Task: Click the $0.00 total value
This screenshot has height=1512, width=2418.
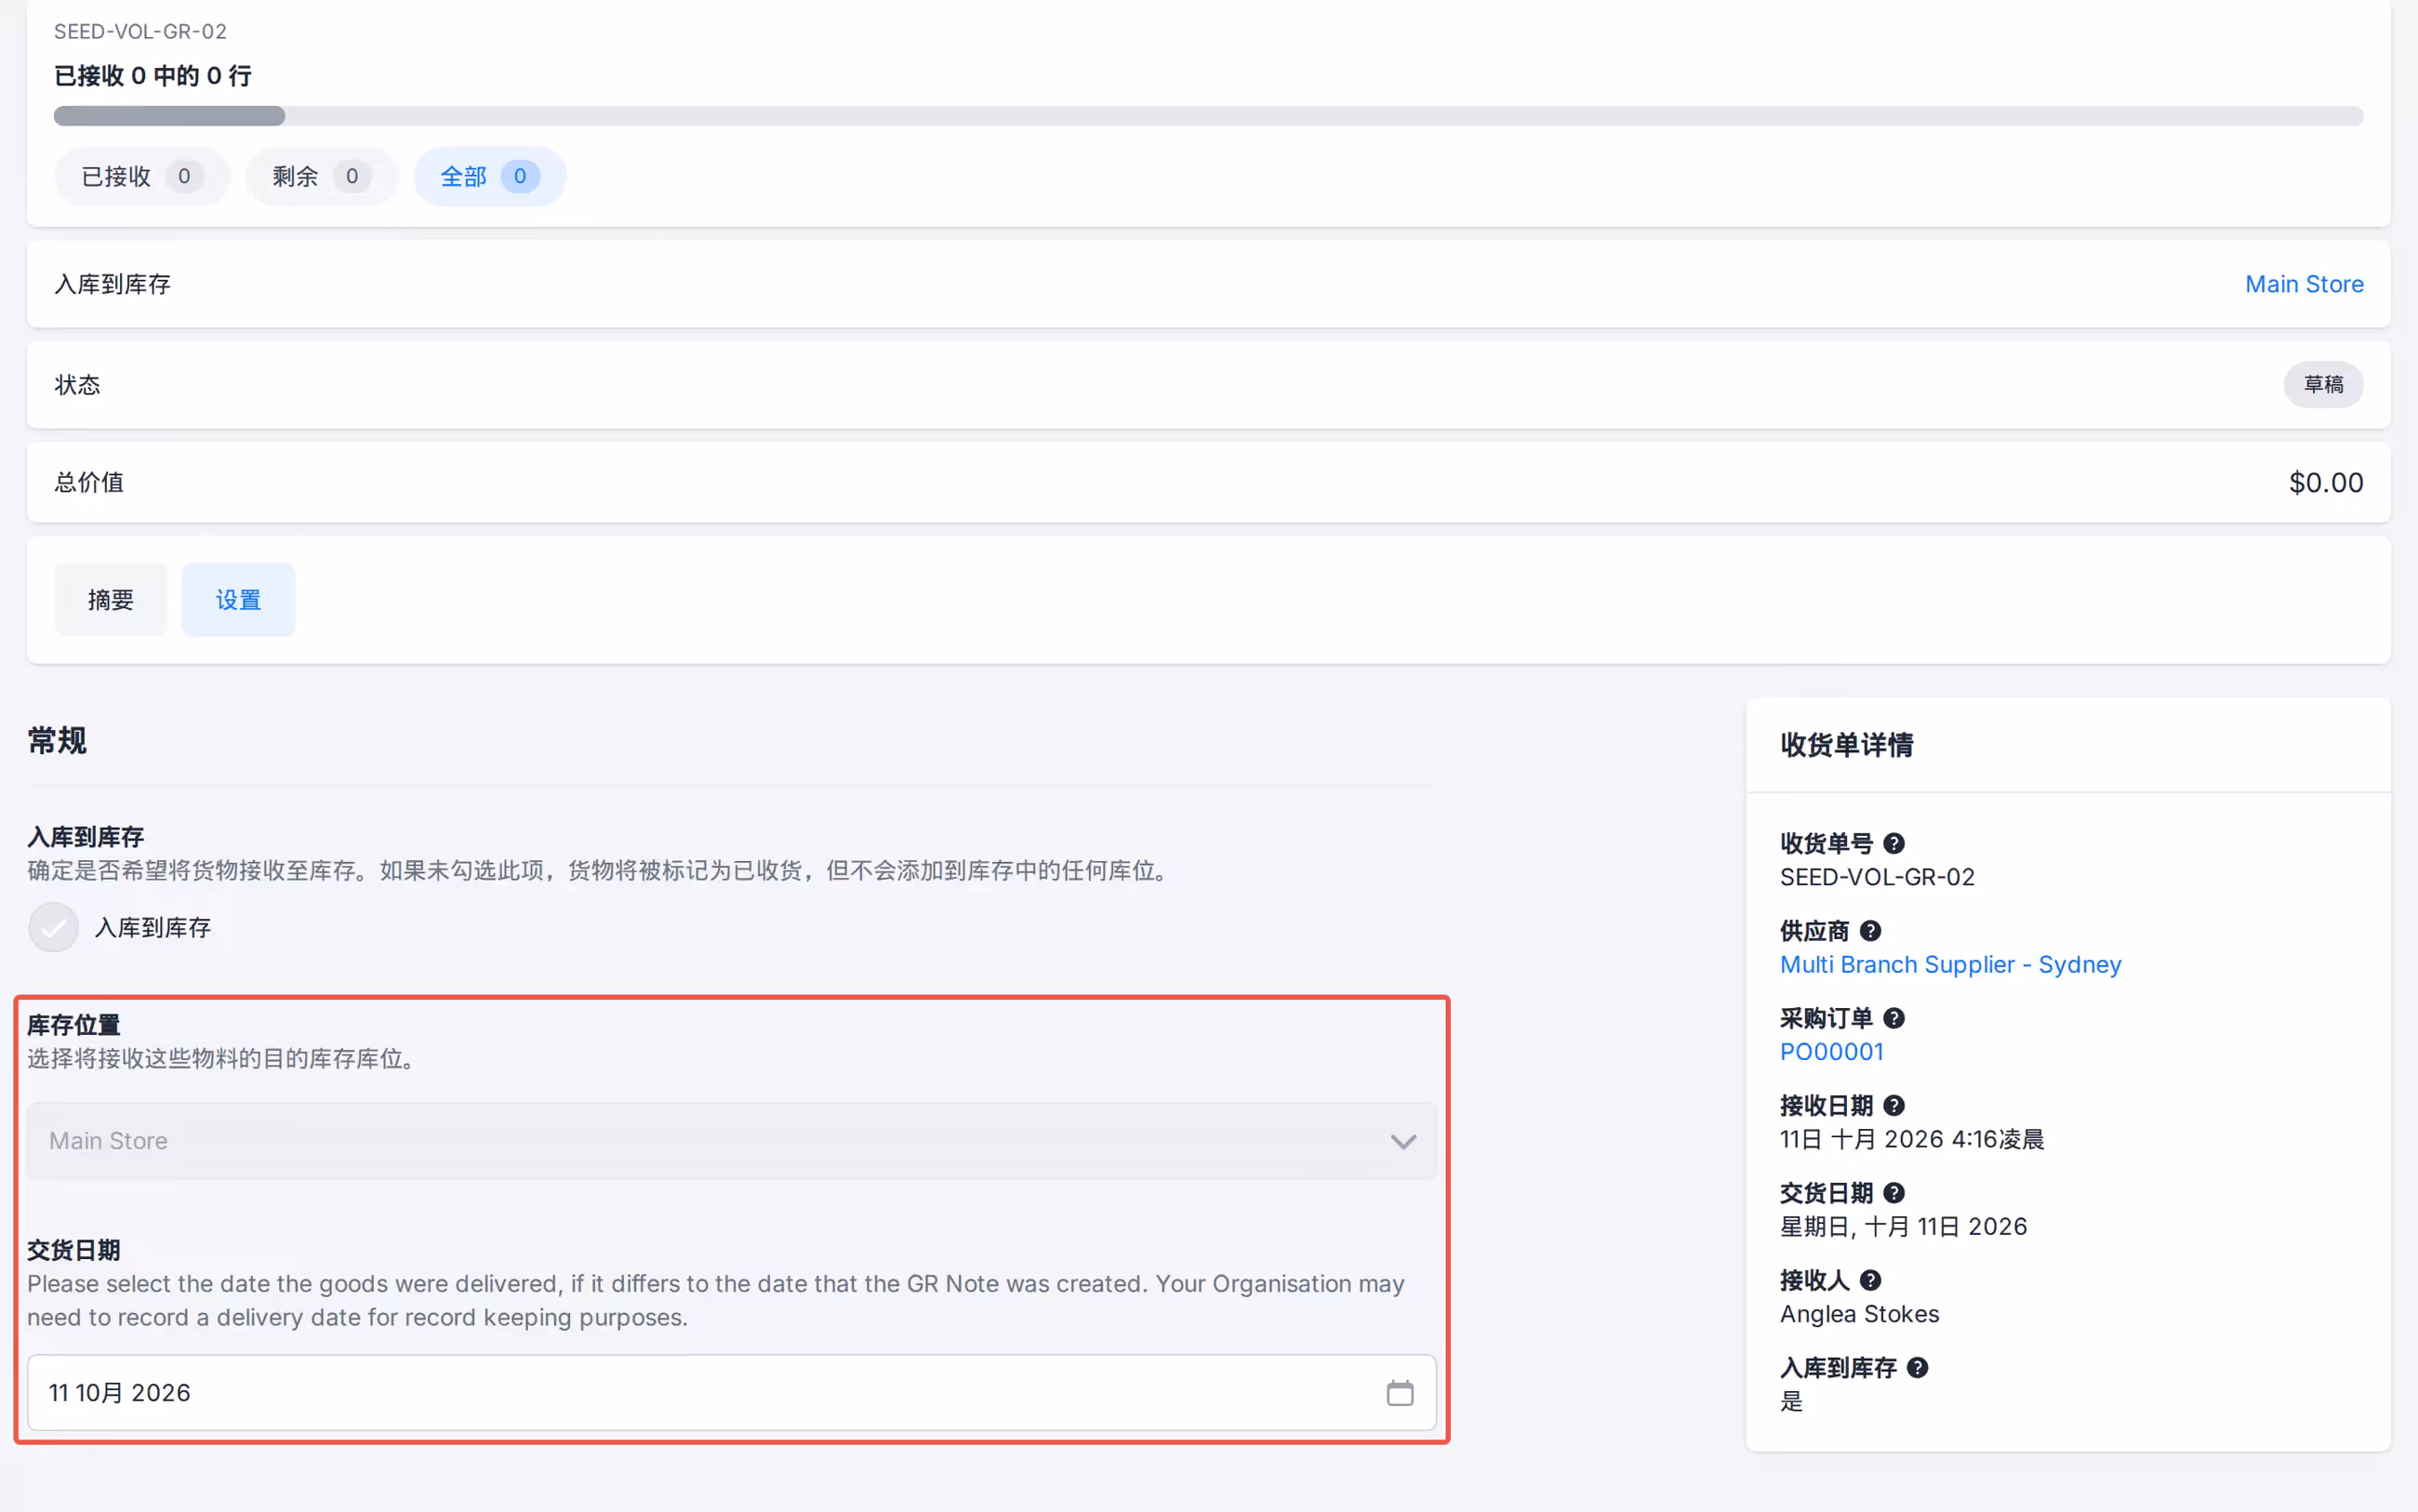Action: coord(2325,482)
